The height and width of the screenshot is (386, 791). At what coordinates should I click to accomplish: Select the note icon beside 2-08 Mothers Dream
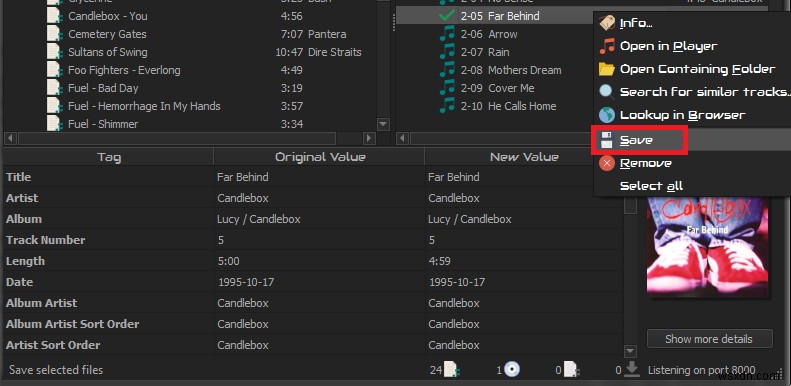tap(447, 70)
